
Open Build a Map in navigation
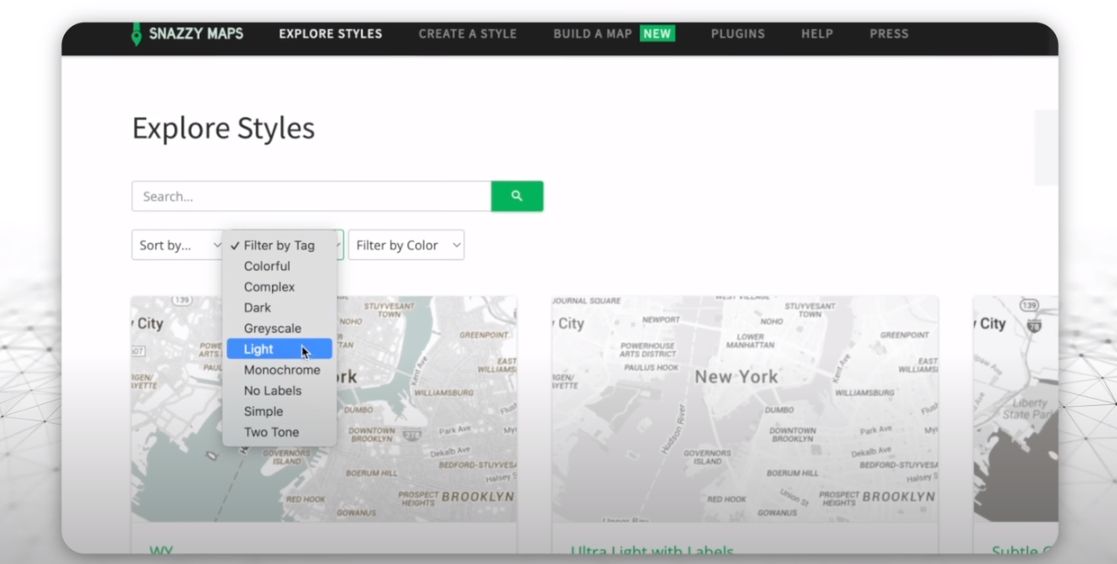(x=592, y=34)
